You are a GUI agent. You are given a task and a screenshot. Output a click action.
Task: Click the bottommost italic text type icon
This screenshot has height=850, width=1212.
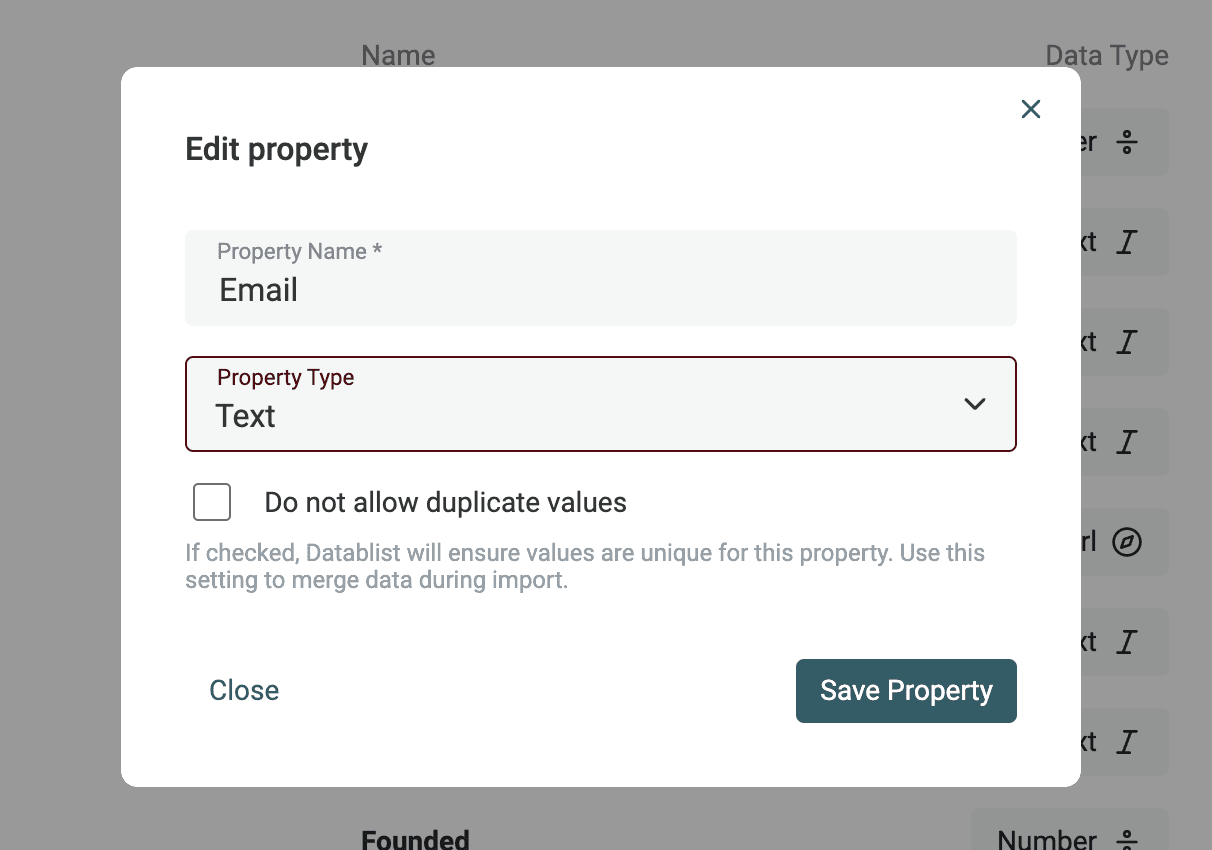click(x=1127, y=742)
